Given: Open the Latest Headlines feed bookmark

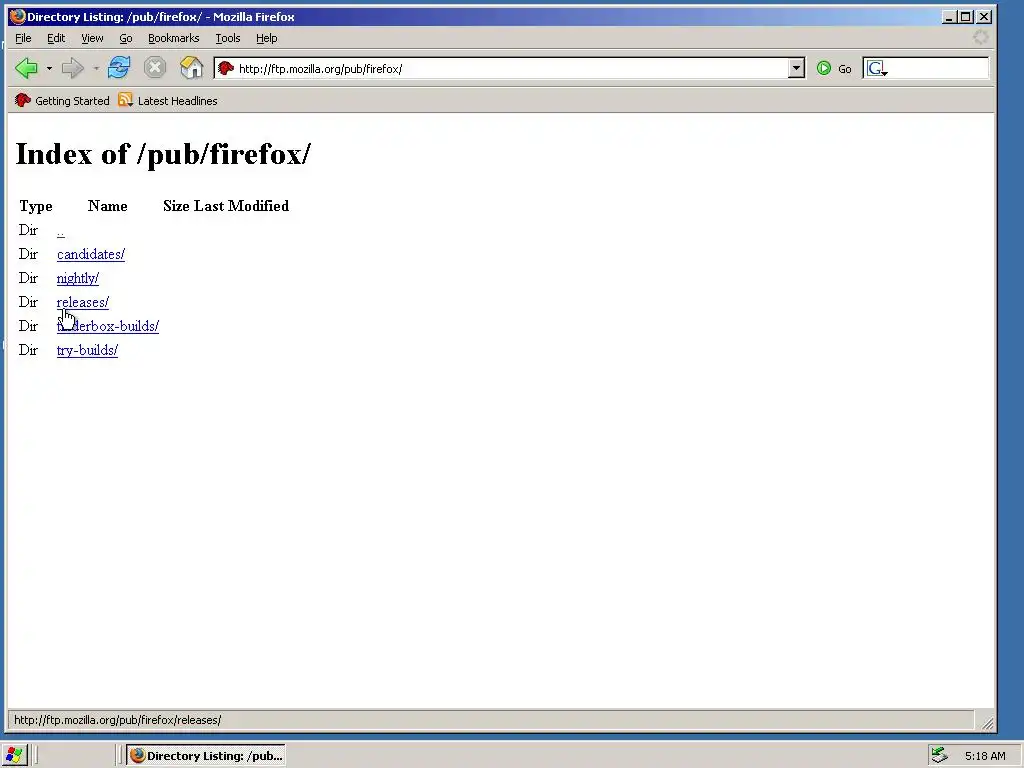Looking at the screenshot, I should (x=168, y=101).
